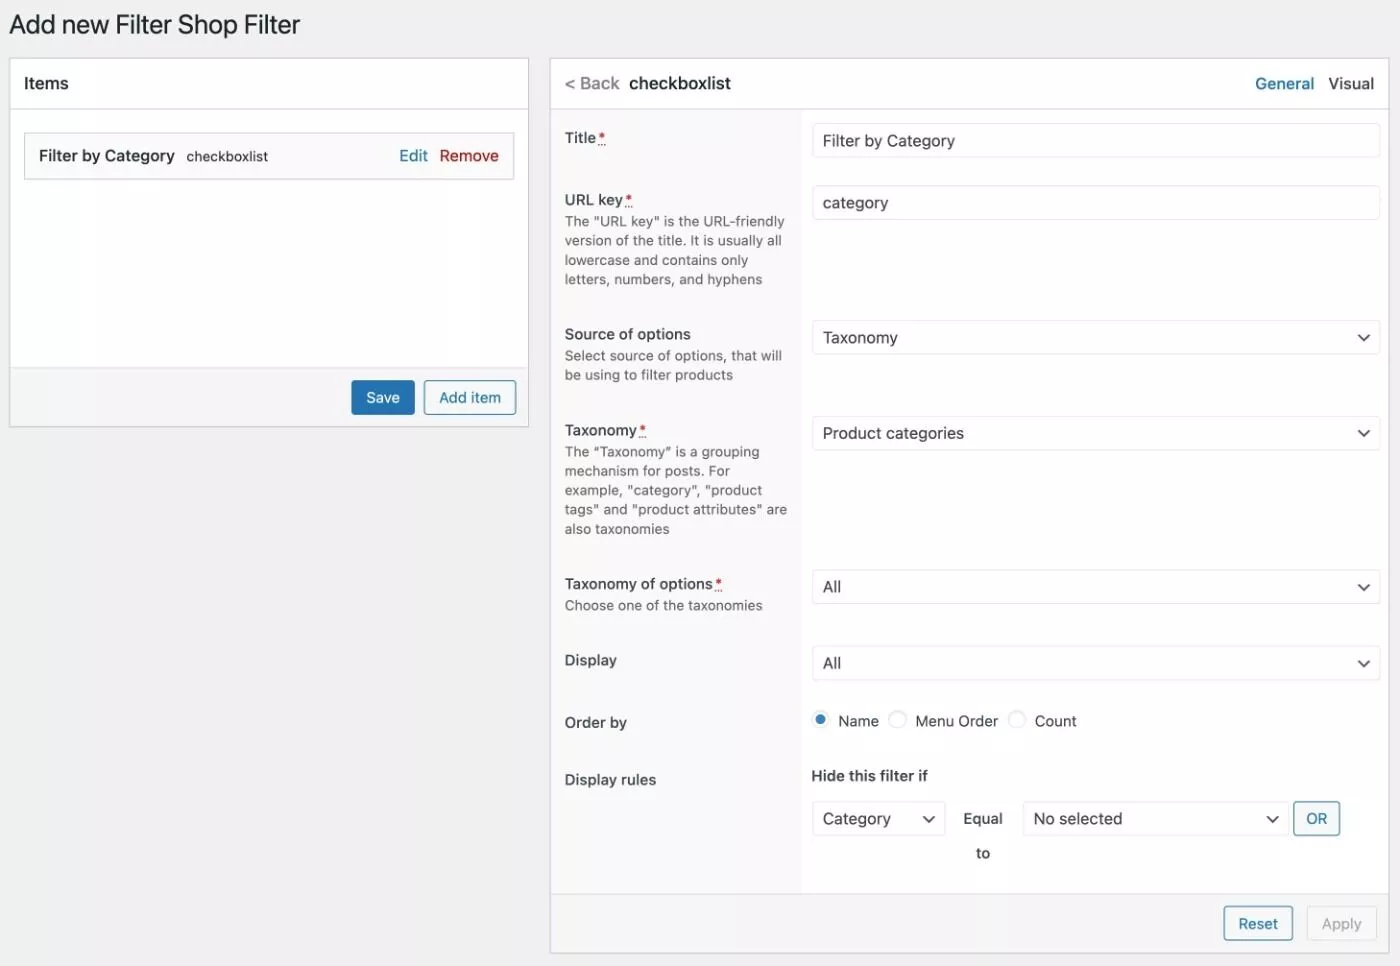Apply the filter settings

click(1341, 924)
